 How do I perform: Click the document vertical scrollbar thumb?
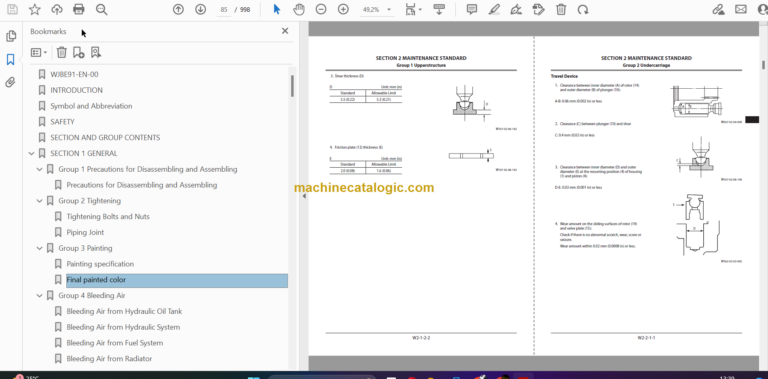(763, 65)
